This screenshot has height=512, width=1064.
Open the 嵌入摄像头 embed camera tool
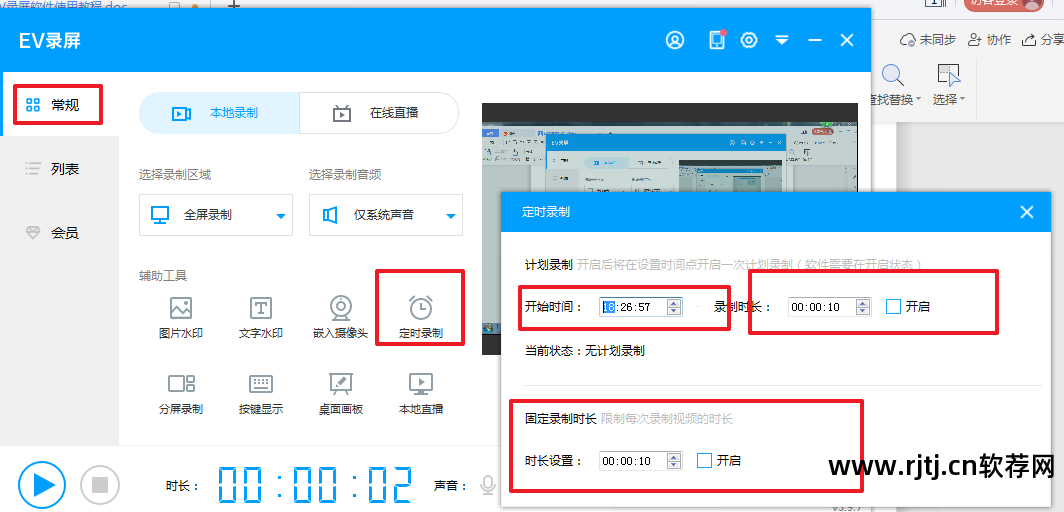(x=341, y=318)
